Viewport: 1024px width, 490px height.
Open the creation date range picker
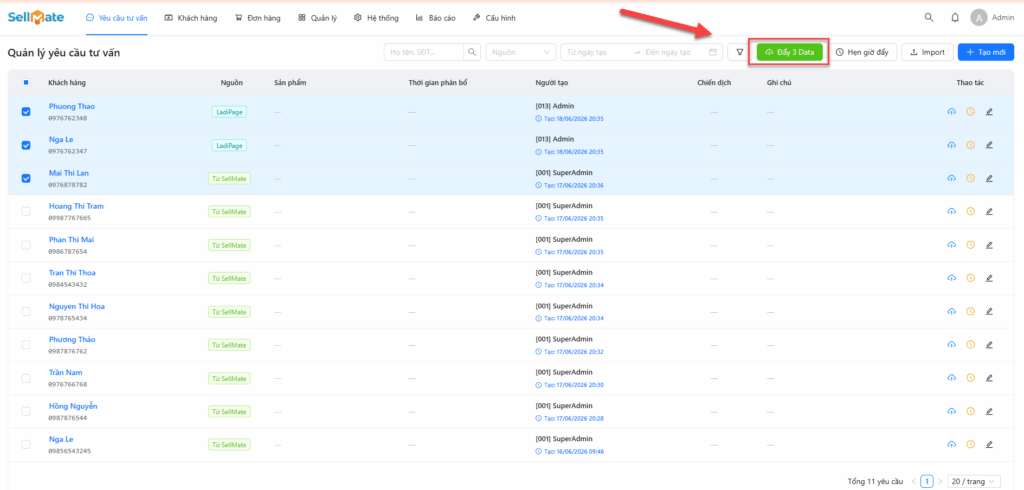click(642, 52)
